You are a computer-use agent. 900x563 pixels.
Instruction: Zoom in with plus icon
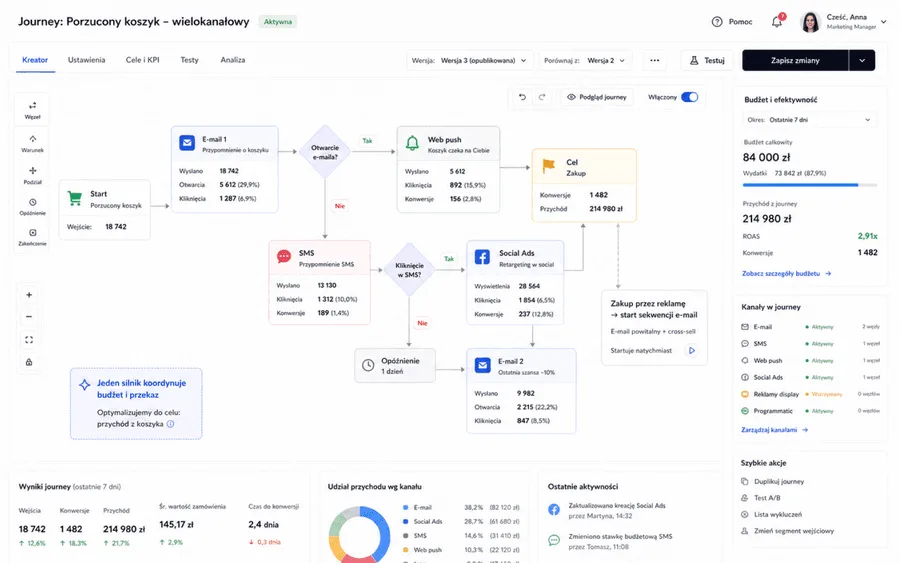tap(29, 295)
